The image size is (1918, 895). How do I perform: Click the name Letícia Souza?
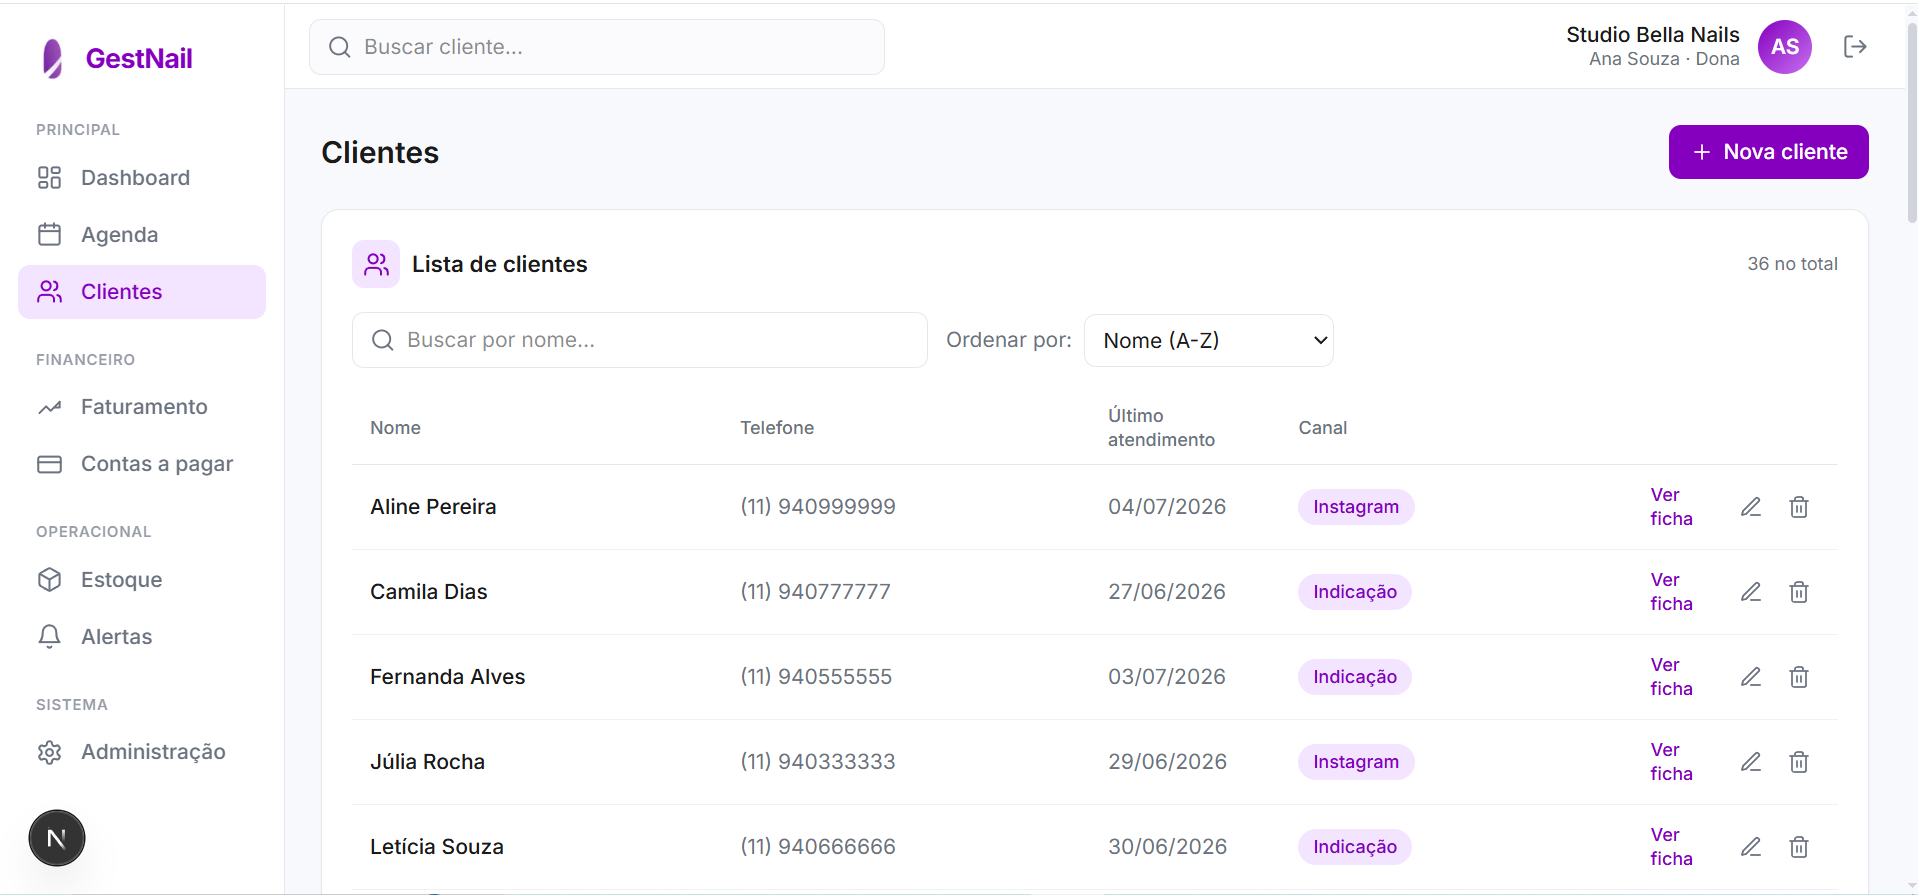437,847
